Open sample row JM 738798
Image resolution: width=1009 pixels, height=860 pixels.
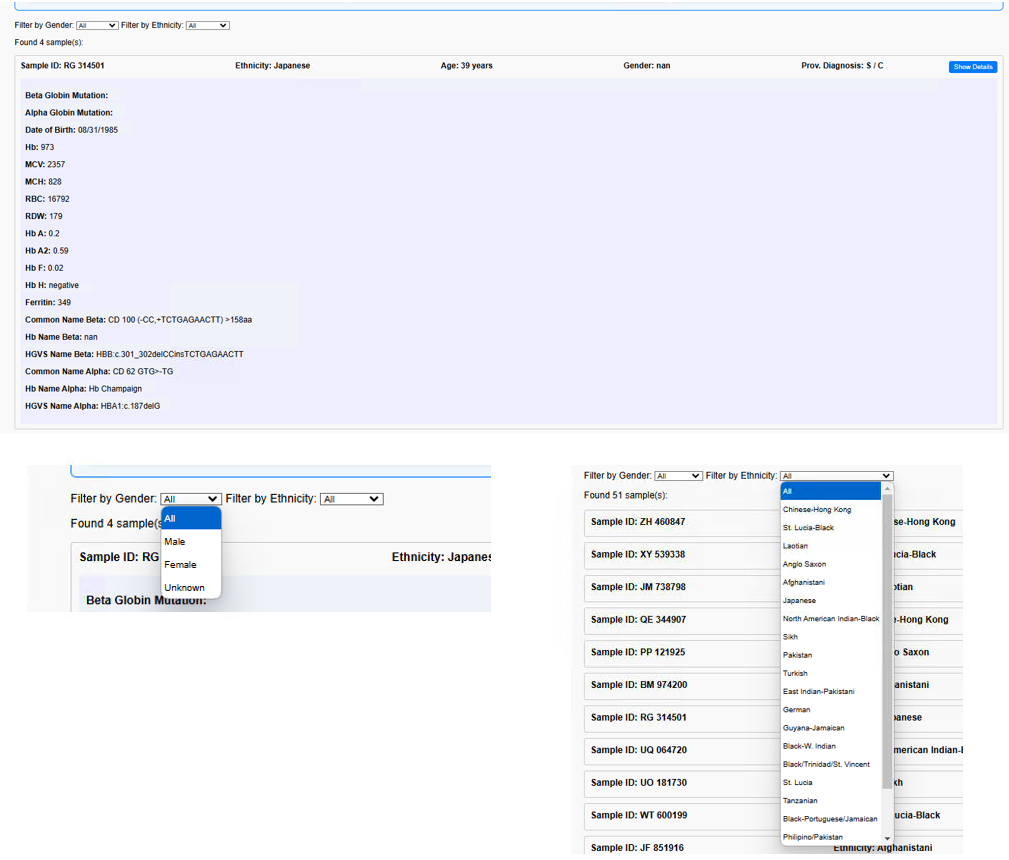(x=773, y=587)
